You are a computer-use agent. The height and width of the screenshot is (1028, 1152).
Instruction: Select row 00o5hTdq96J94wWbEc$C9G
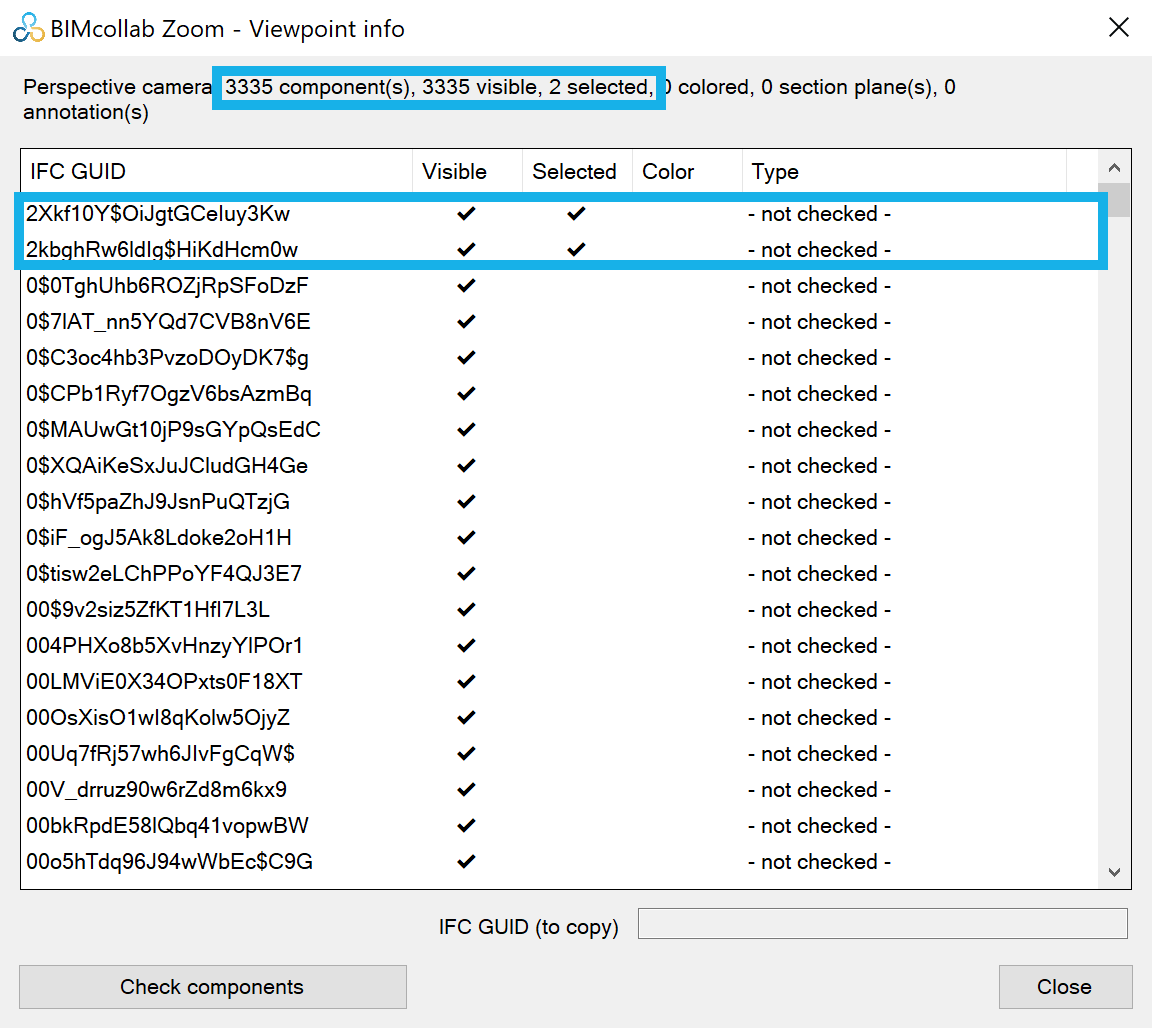[560, 862]
